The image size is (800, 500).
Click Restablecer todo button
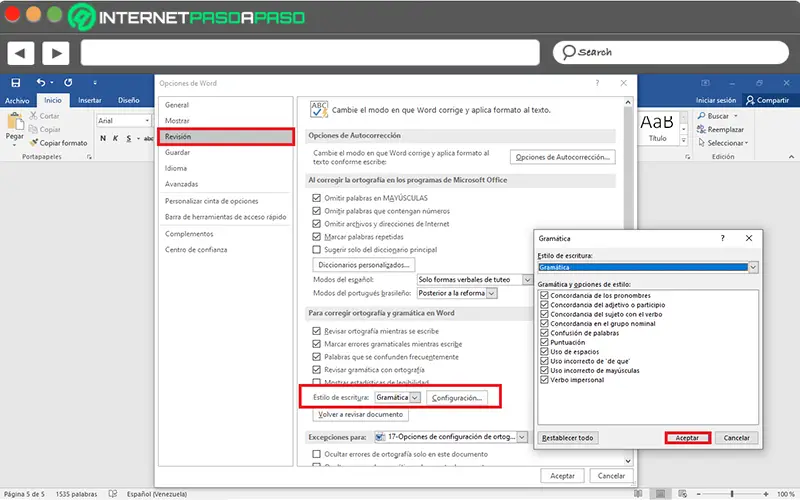click(567, 438)
